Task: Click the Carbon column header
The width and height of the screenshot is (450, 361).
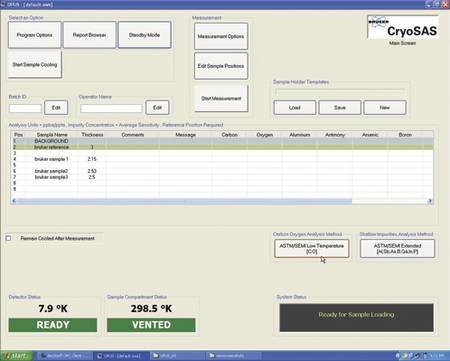Action: tap(230, 135)
